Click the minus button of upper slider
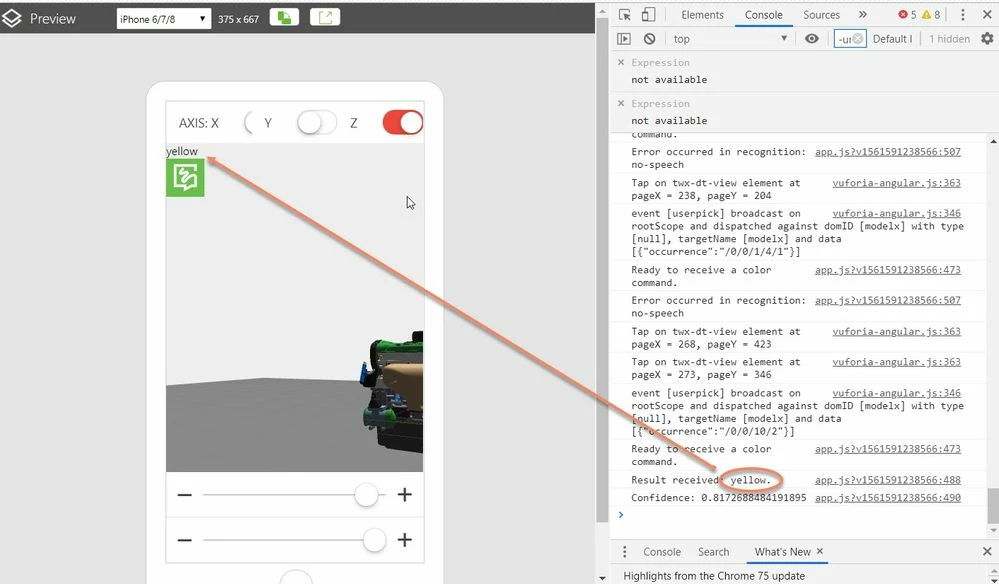Viewport: 999px width, 584px height. click(185, 495)
